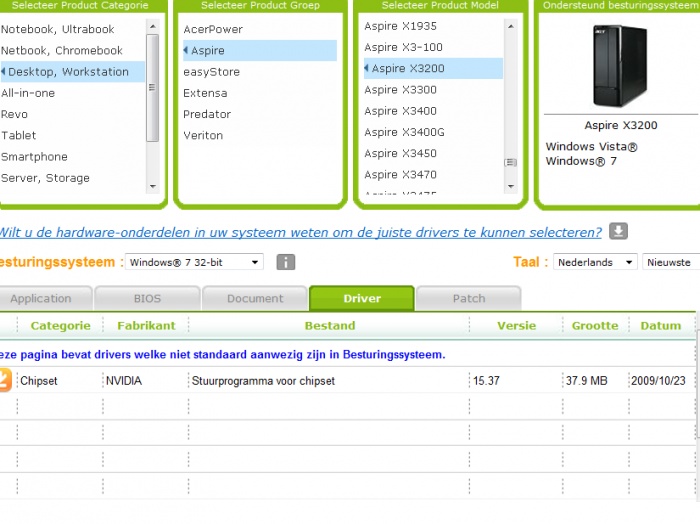Viewport: 700px width, 524px height.
Task: Click the gray download icon beside hardware link
Action: tap(618, 231)
